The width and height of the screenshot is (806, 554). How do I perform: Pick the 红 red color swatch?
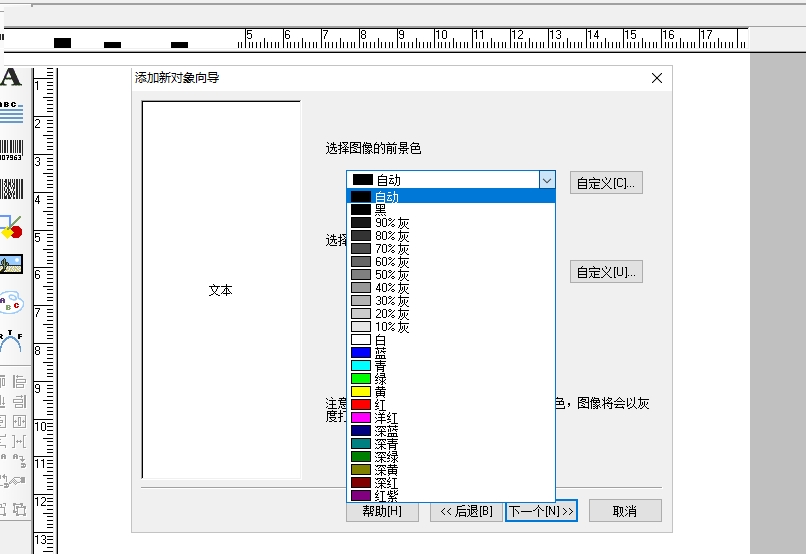tap(361, 404)
